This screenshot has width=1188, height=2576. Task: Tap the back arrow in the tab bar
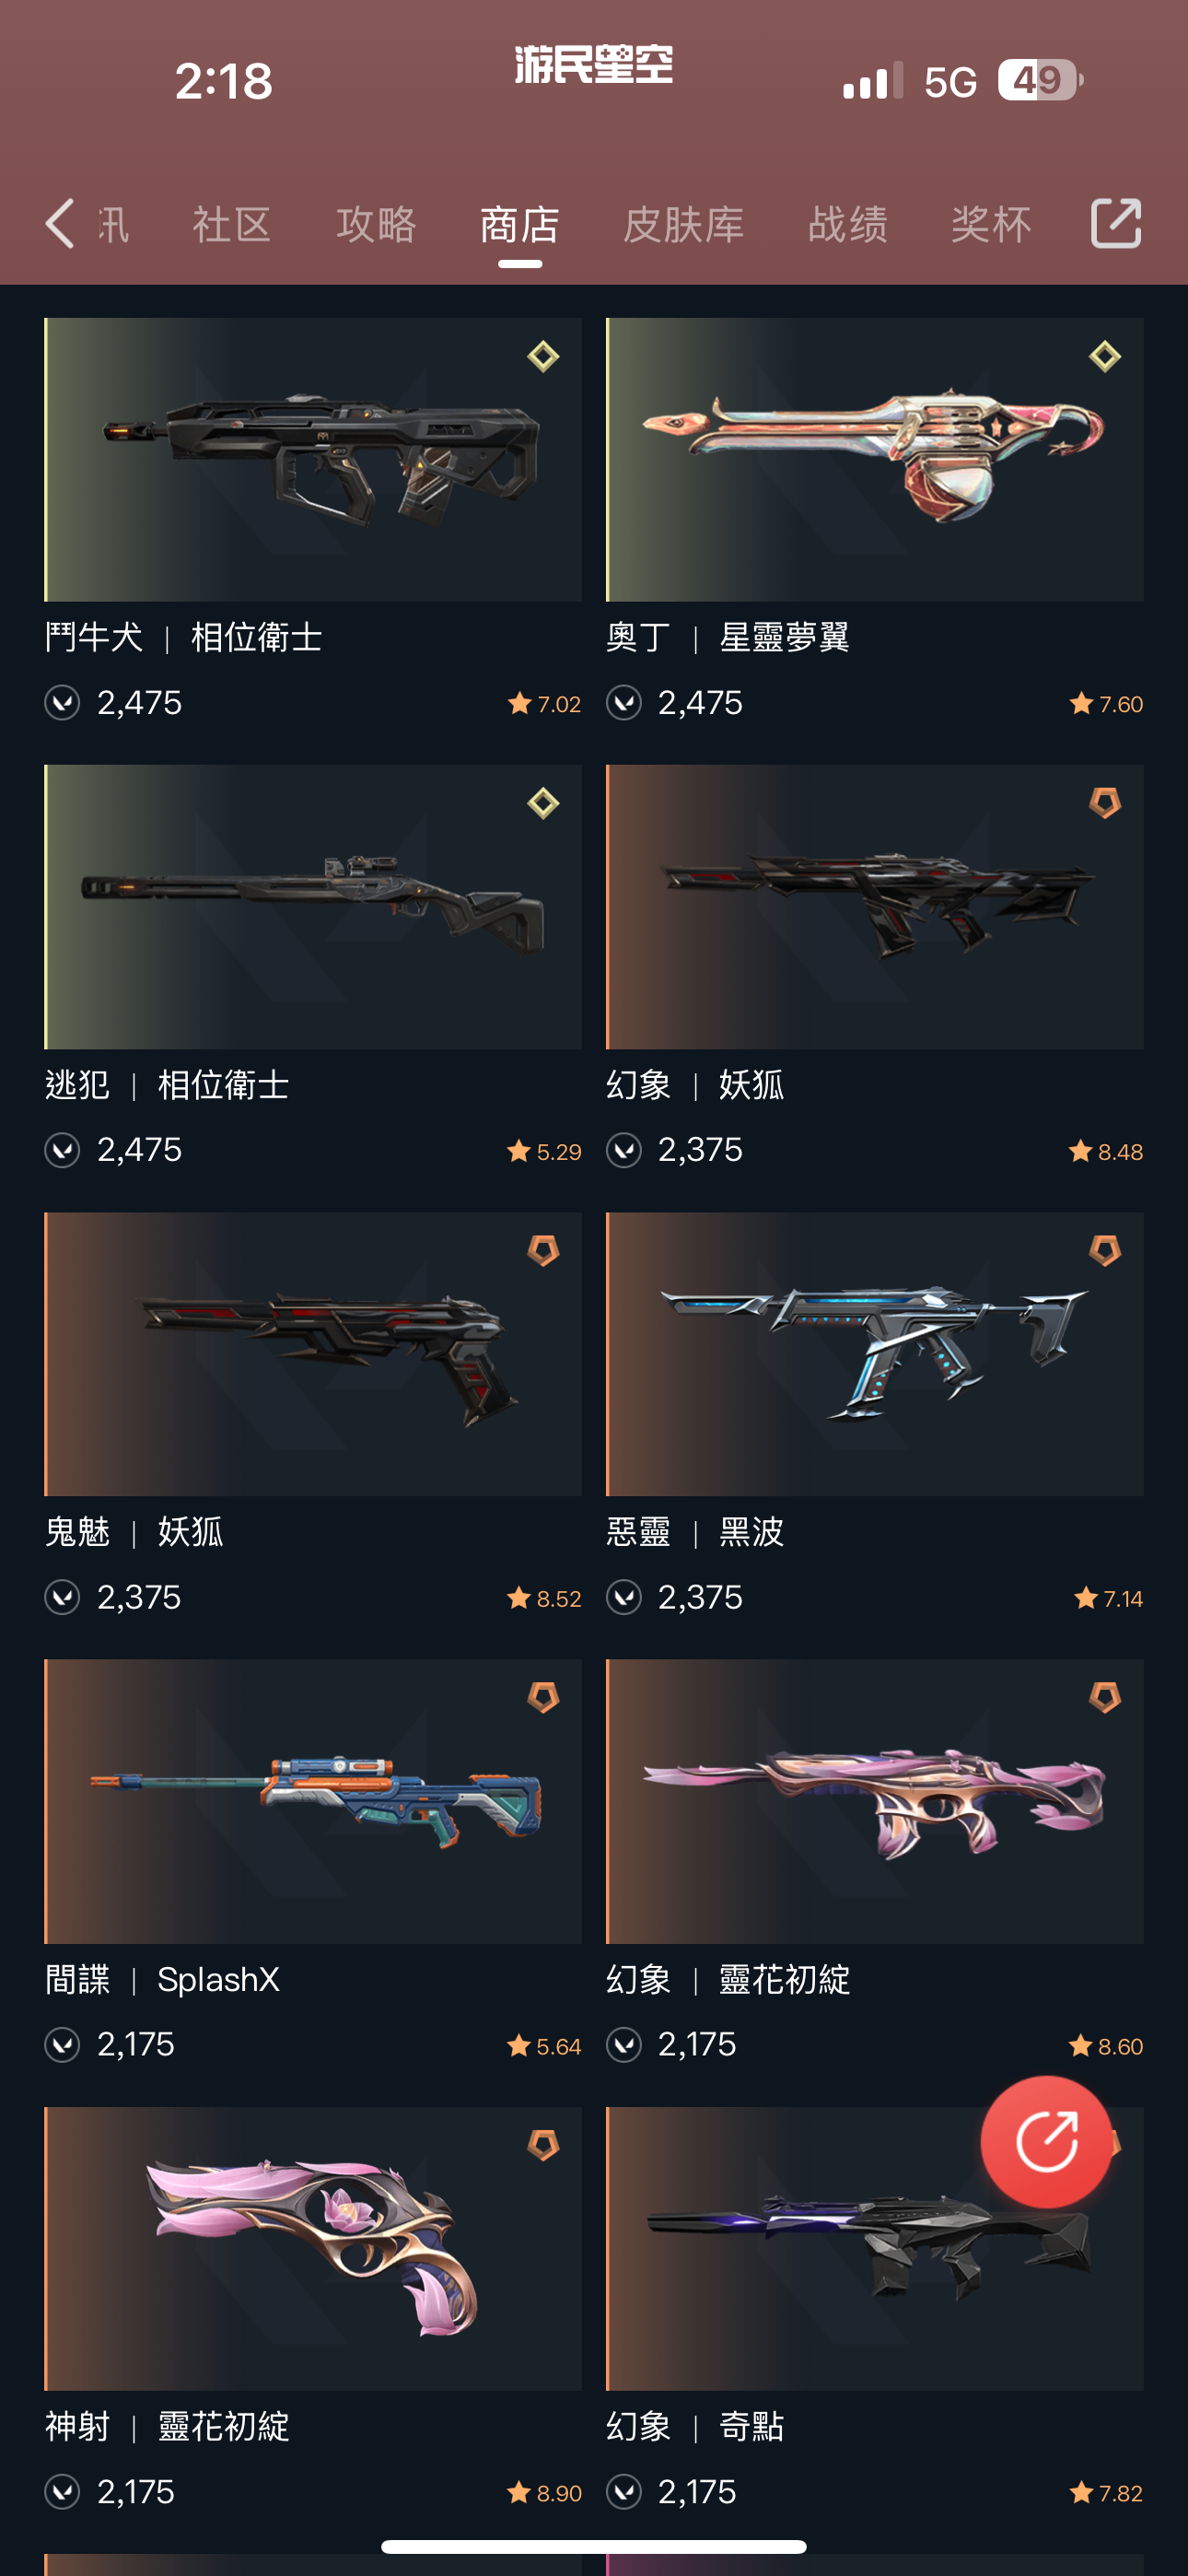60,223
